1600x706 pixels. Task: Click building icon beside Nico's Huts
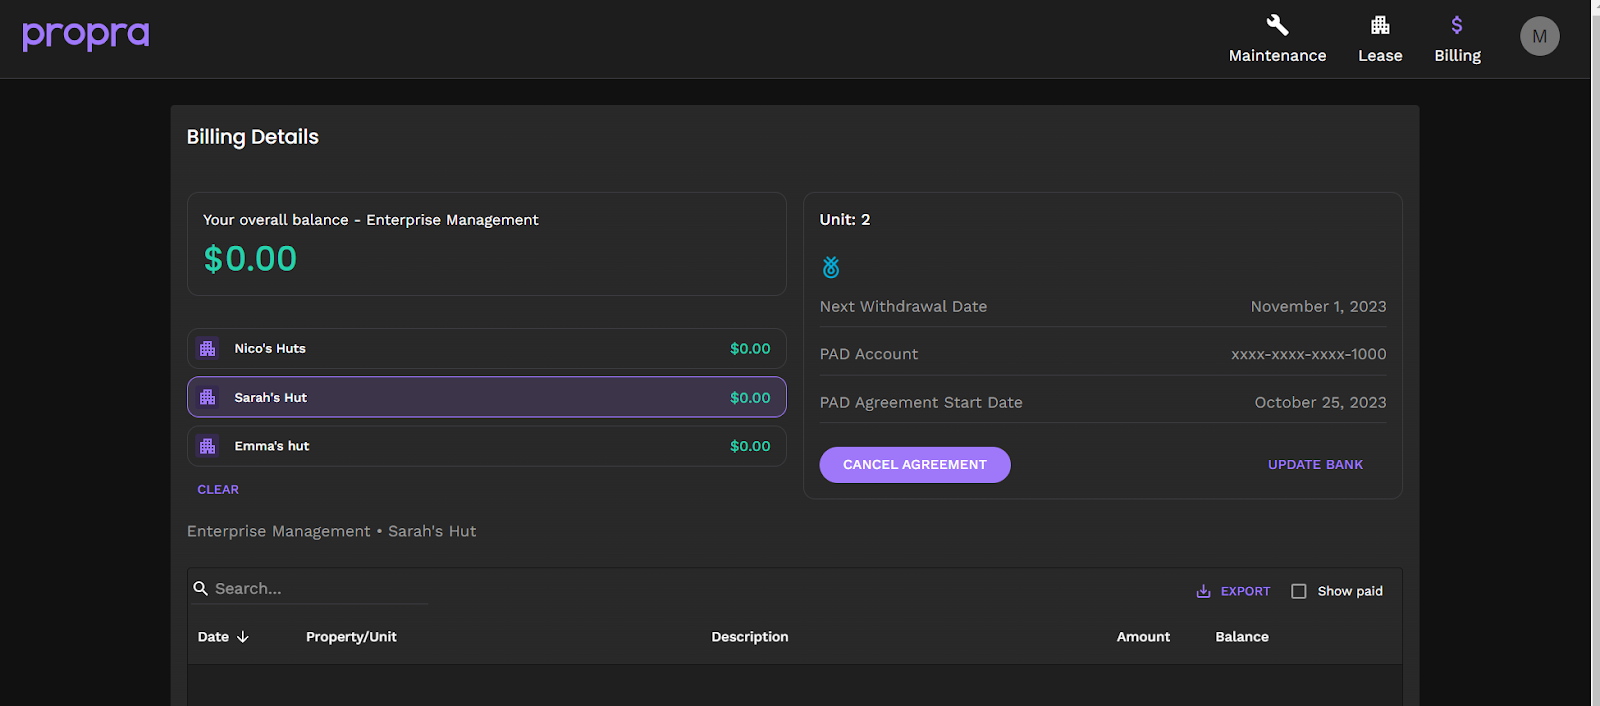point(208,349)
